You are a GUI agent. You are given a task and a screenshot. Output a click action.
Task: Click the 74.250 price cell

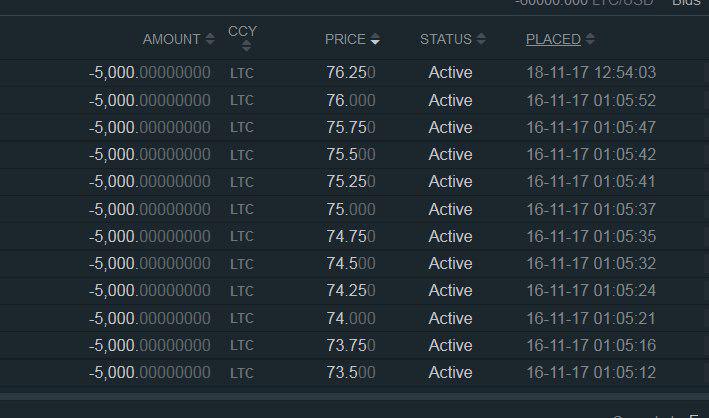click(351, 290)
